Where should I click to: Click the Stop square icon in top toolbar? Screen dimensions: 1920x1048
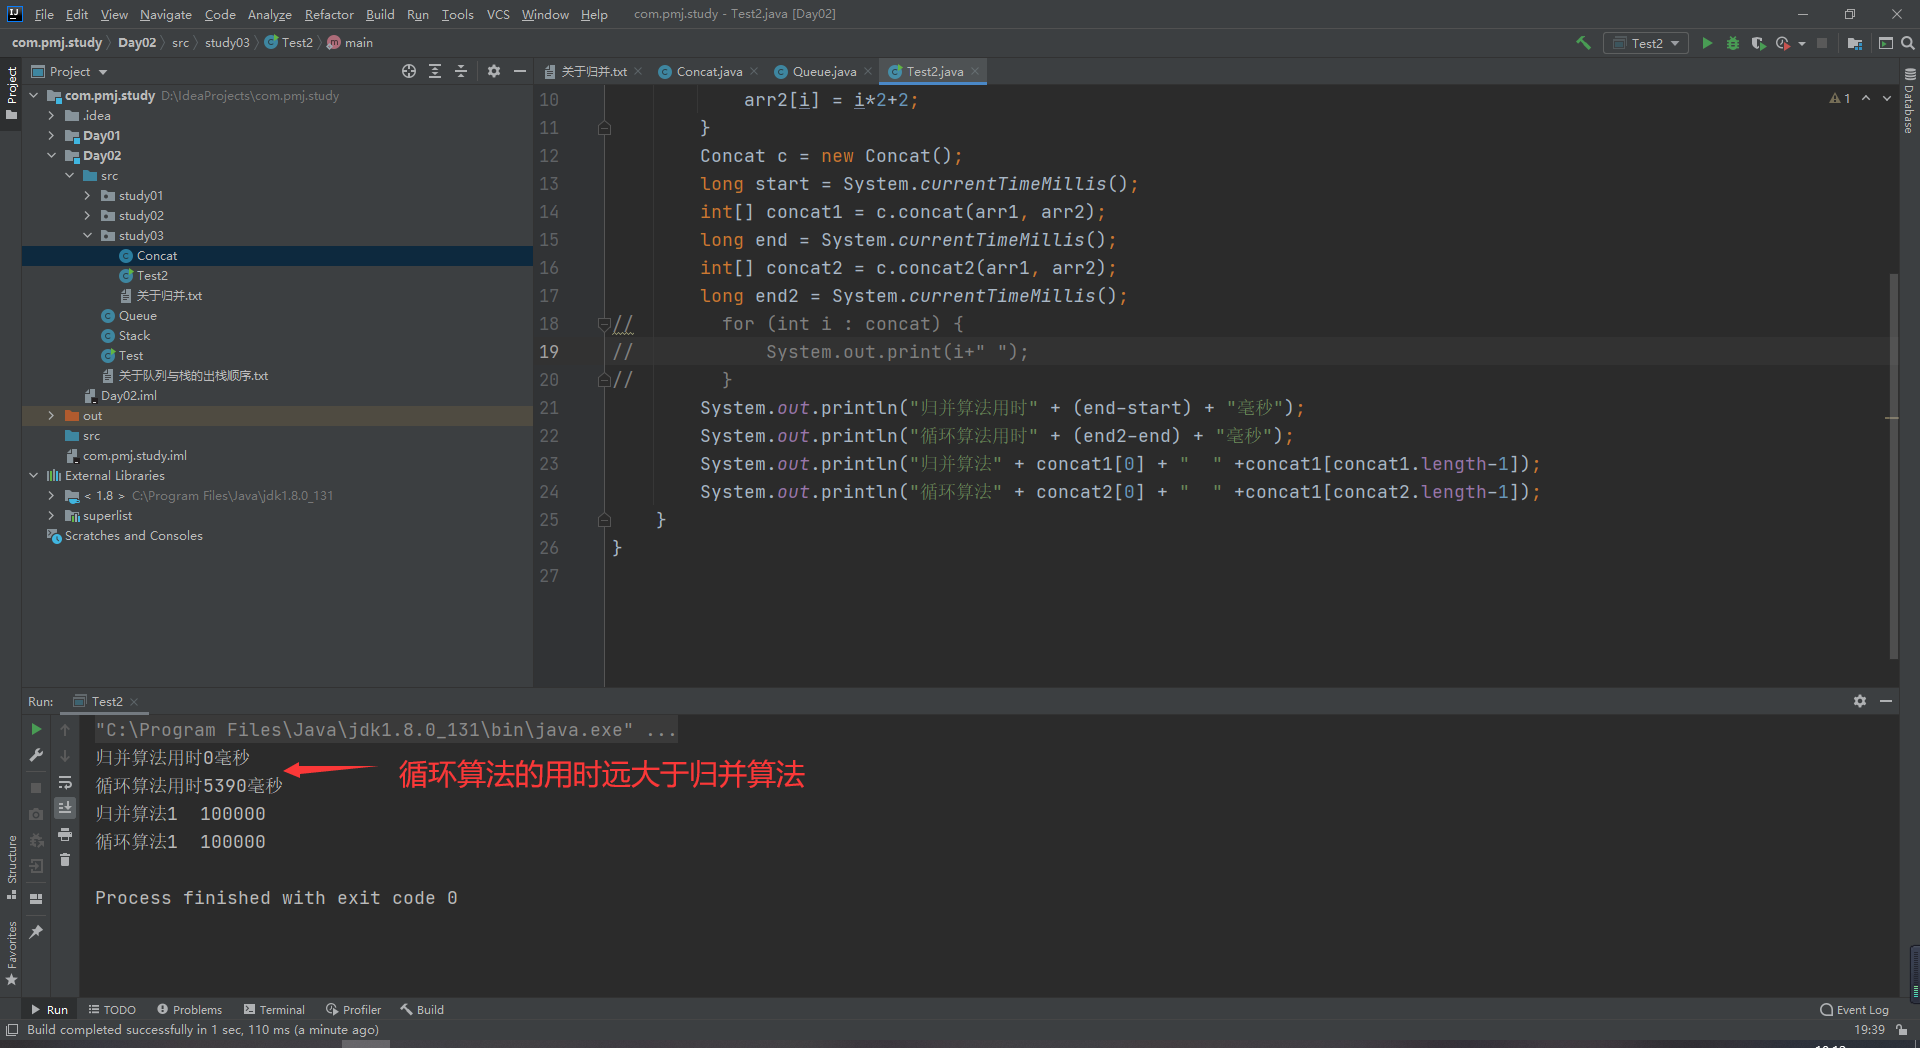coord(1822,43)
